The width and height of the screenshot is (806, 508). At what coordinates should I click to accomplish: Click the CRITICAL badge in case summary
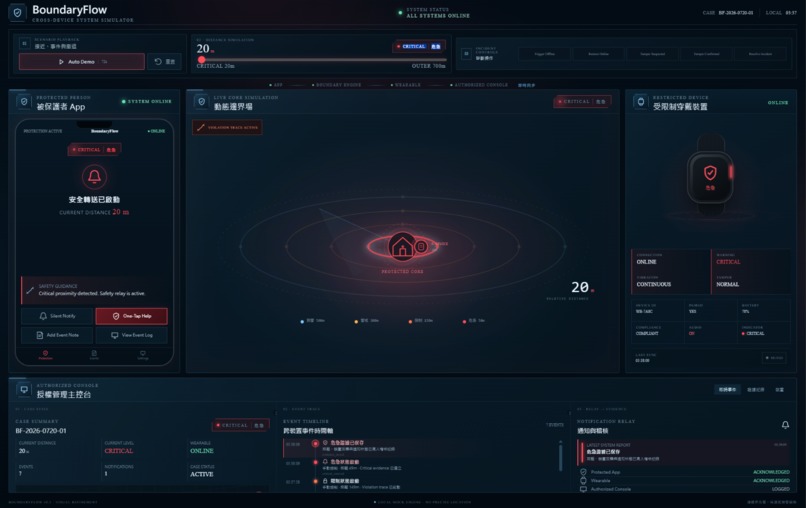[241, 425]
